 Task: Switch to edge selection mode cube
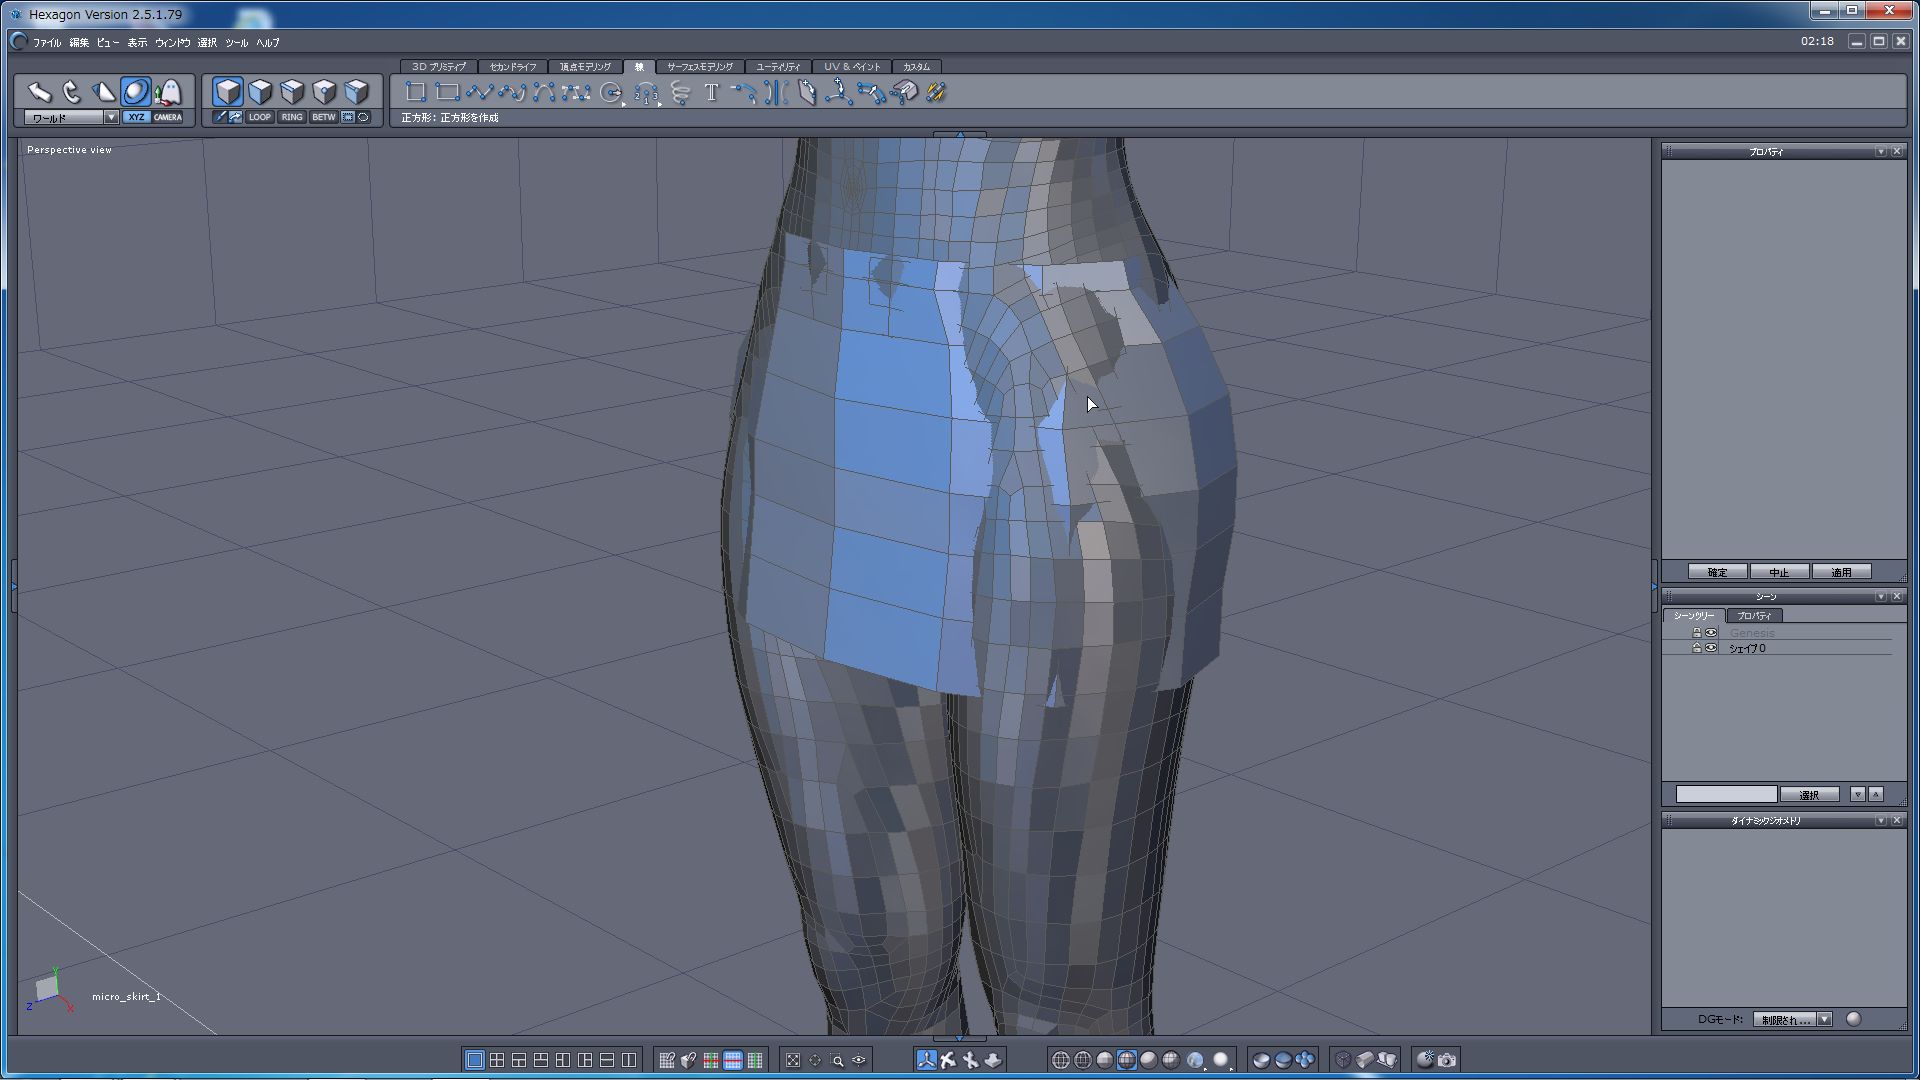292,93
